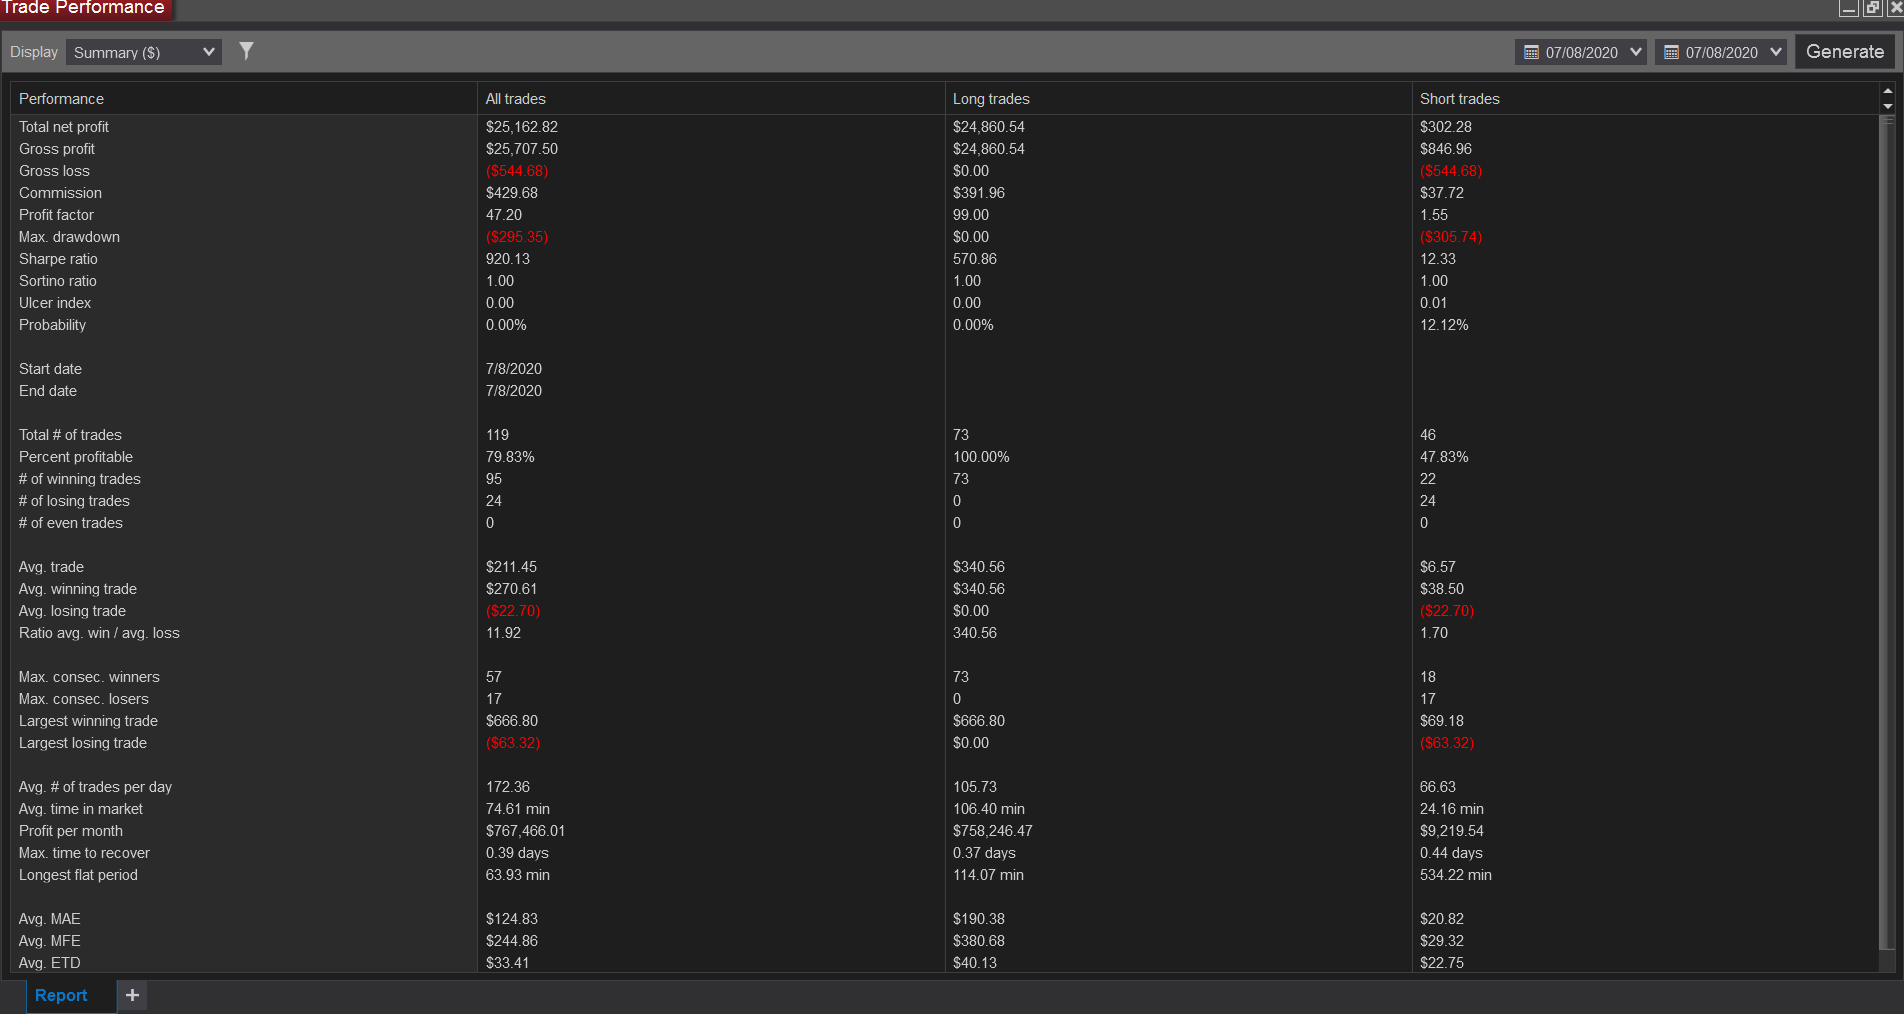The width and height of the screenshot is (1904, 1014).
Task: Add a new tab with plus icon
Action: (x=132, y=995)
